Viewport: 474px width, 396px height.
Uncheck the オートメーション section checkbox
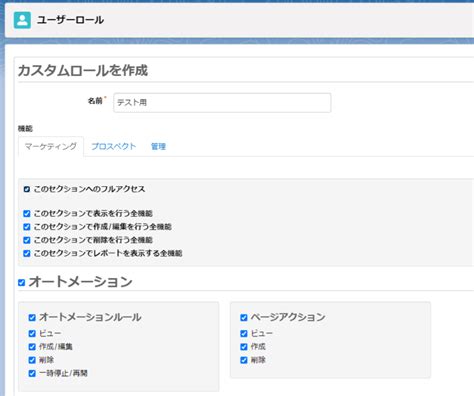pos(21,283)
